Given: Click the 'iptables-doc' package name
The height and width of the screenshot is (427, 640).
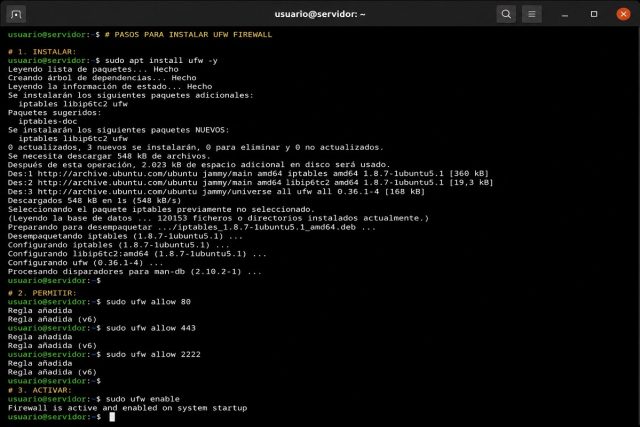Looking at the screenshot, I should pyautogui.click(x=47, y=121).
